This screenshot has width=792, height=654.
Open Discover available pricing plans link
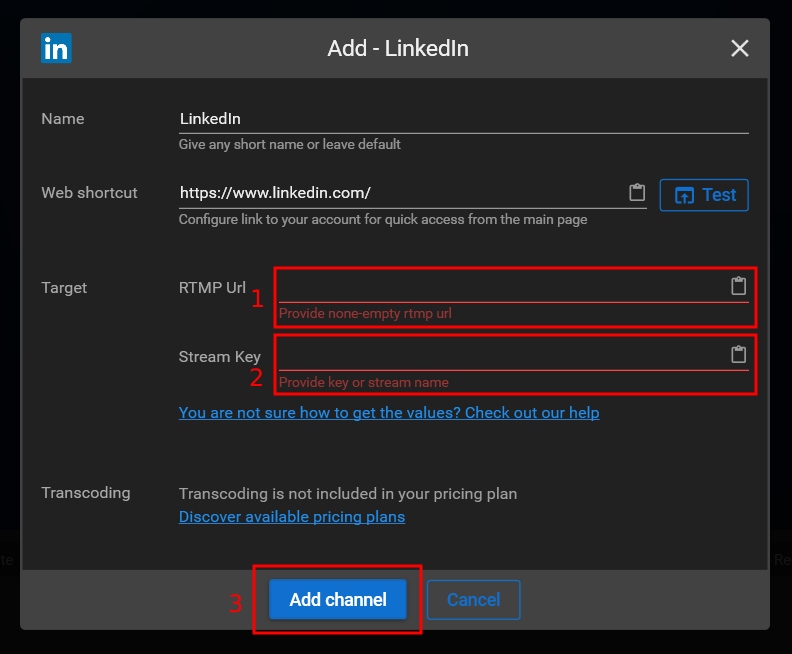click(292, 517)
